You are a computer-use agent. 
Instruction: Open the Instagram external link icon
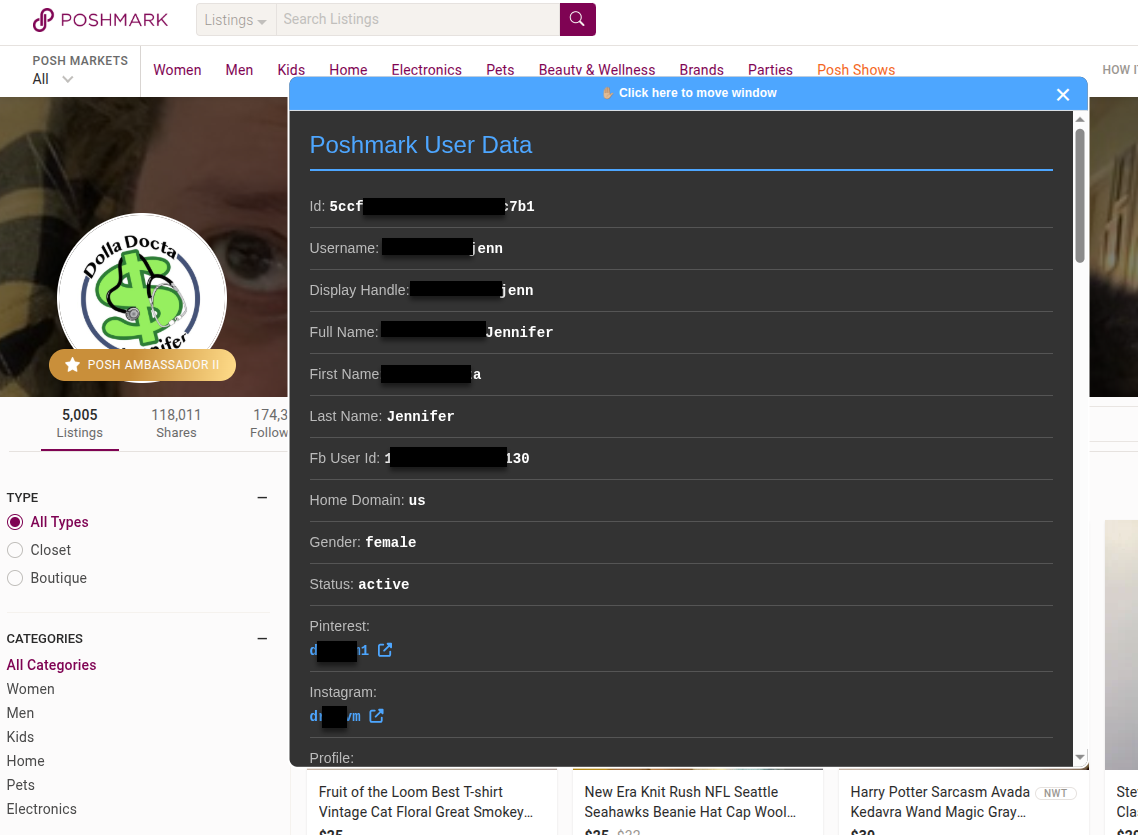coord(376,716)
